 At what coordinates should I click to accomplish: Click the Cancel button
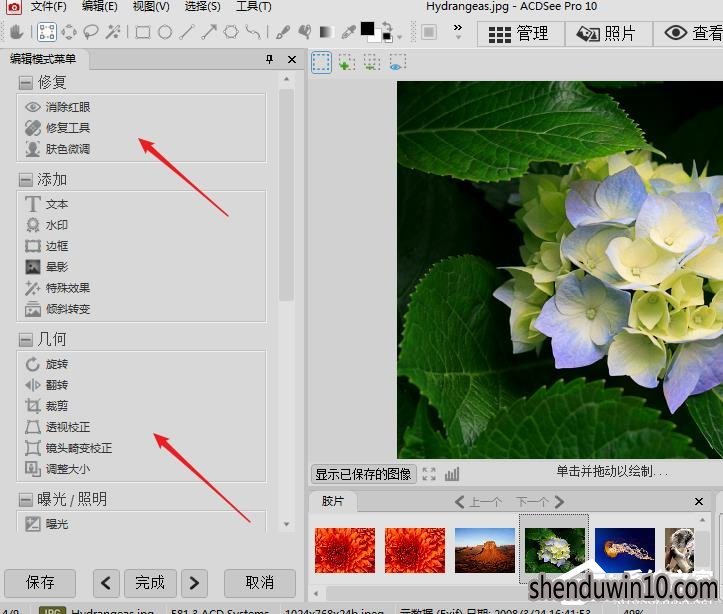[260, 583]
